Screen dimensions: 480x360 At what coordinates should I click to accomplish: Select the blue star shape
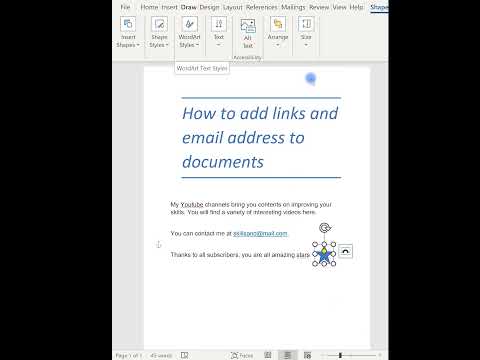click(324, 257)
